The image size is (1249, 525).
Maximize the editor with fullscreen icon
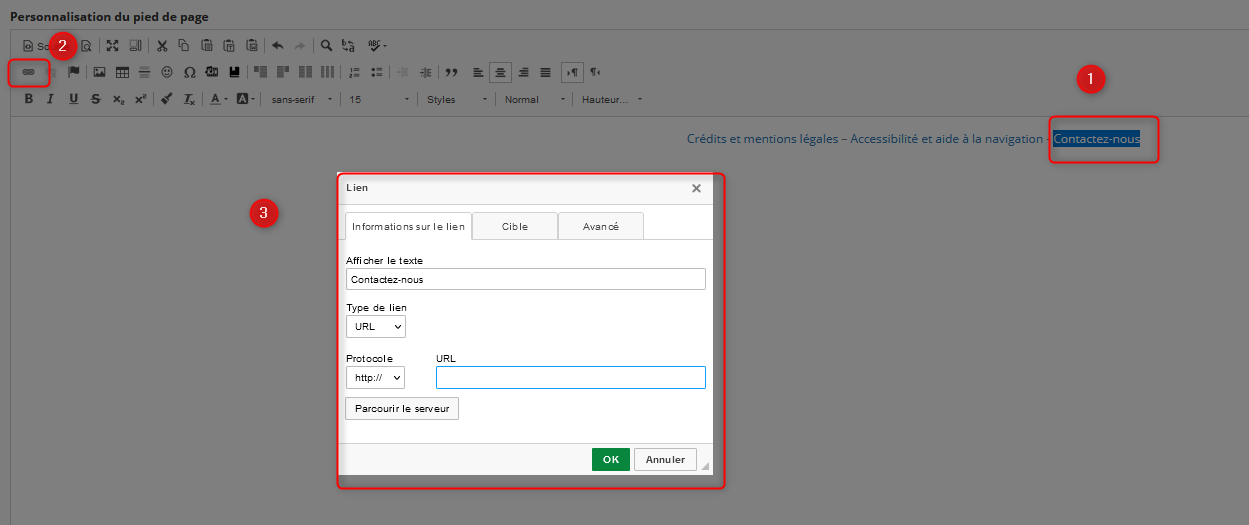[x=112, y=45]
